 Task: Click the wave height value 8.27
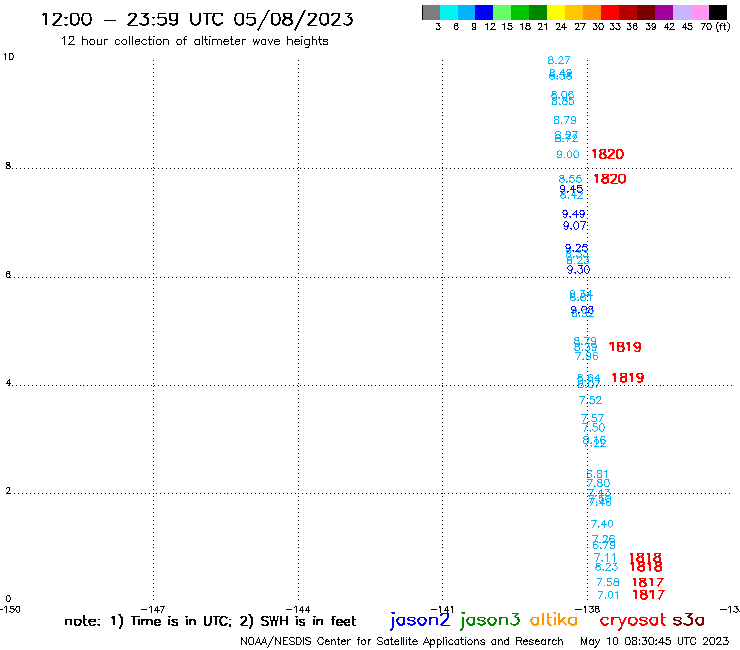pyautogui.click(x=559, y=60)
